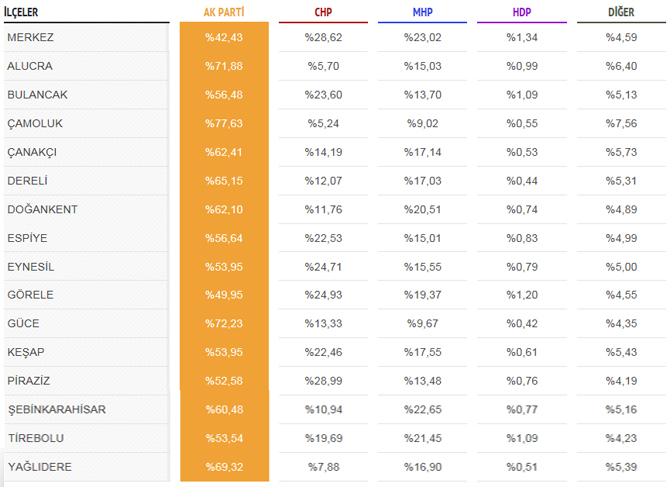This screenshot has height=487, width=670.
Task: Select the ŞEBİNKARAHİSAR district name
Action: point(57,409)
